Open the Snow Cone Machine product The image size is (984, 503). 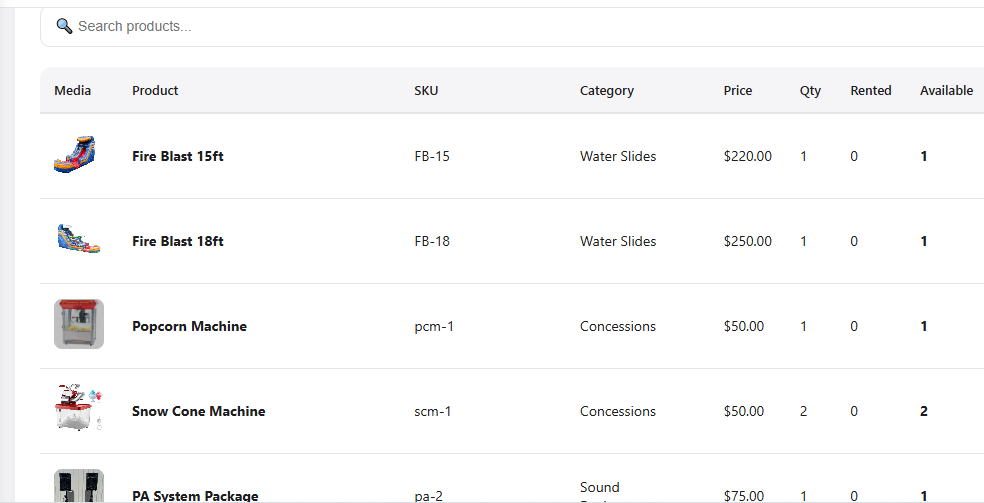[x=198, y=411]
